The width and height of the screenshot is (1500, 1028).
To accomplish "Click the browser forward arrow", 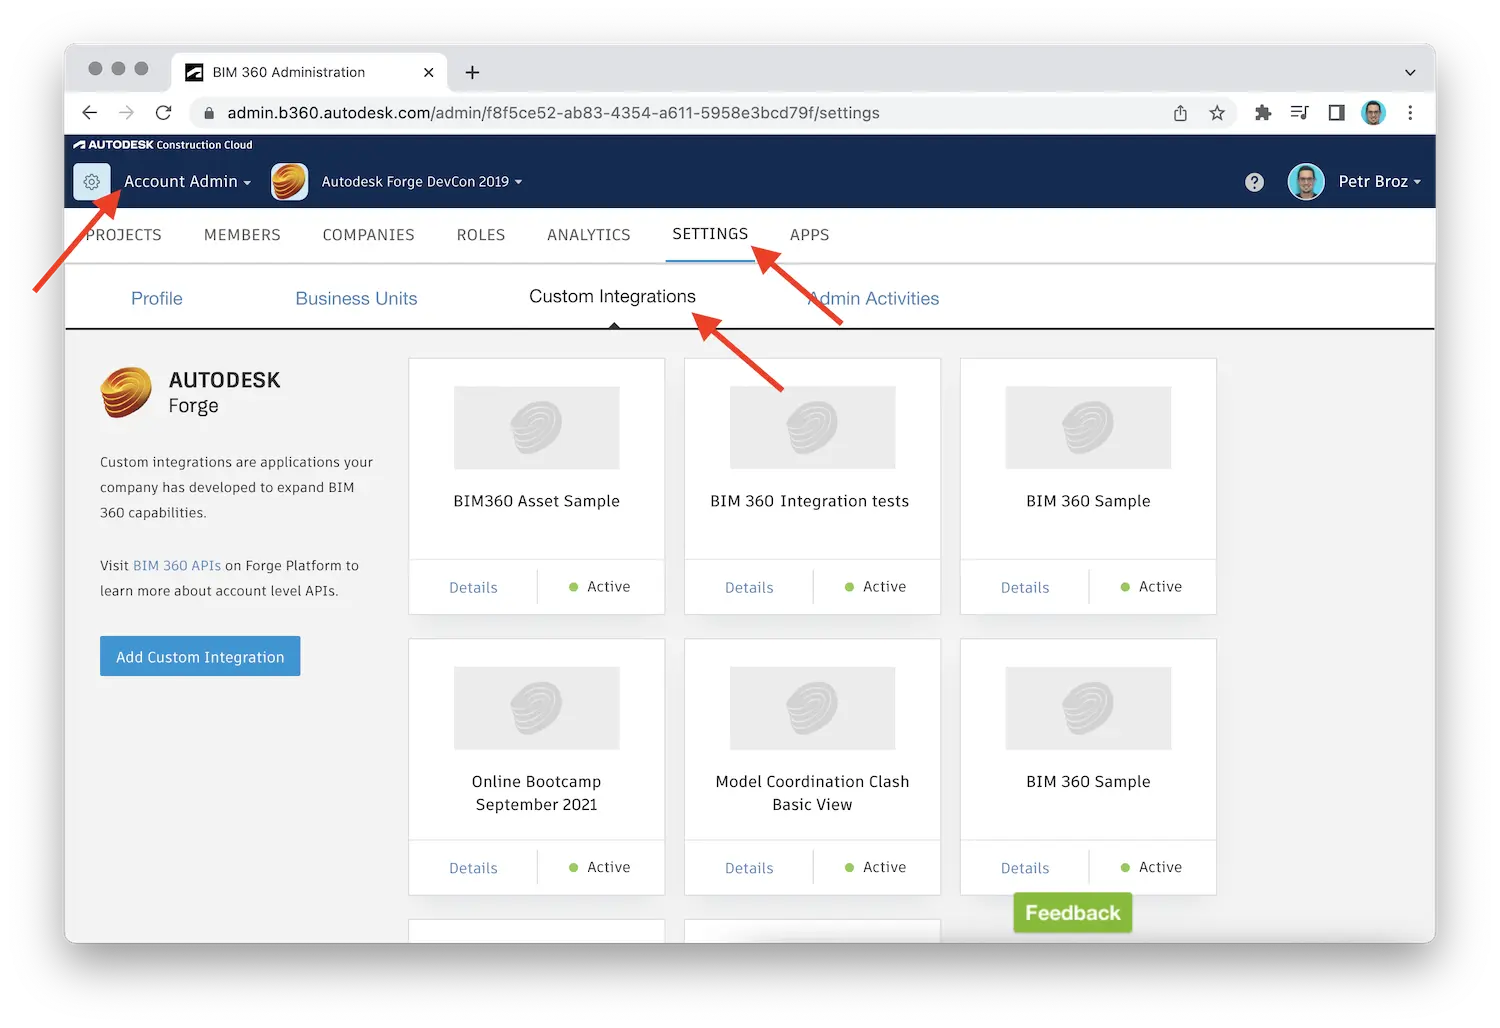I will pos(126,113).
